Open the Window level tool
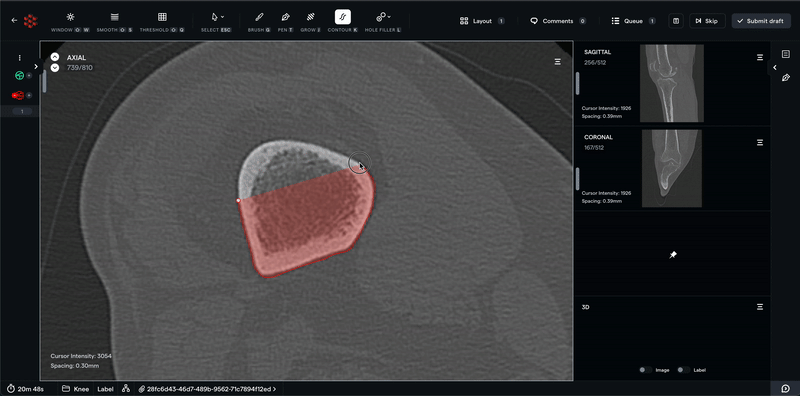 click(x=70, y=17)
